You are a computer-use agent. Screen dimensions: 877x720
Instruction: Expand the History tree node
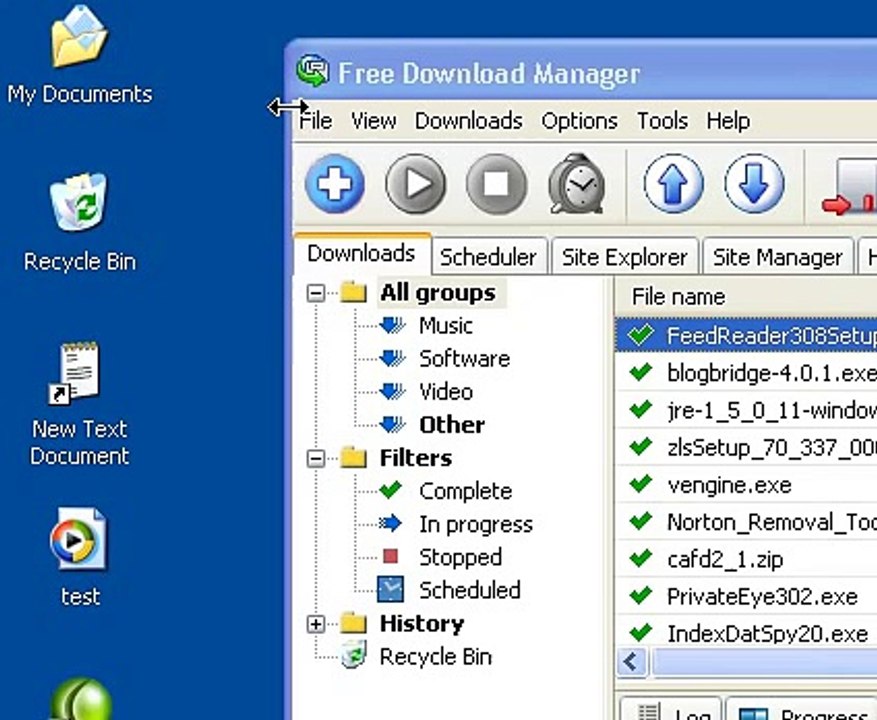[316, 624]
